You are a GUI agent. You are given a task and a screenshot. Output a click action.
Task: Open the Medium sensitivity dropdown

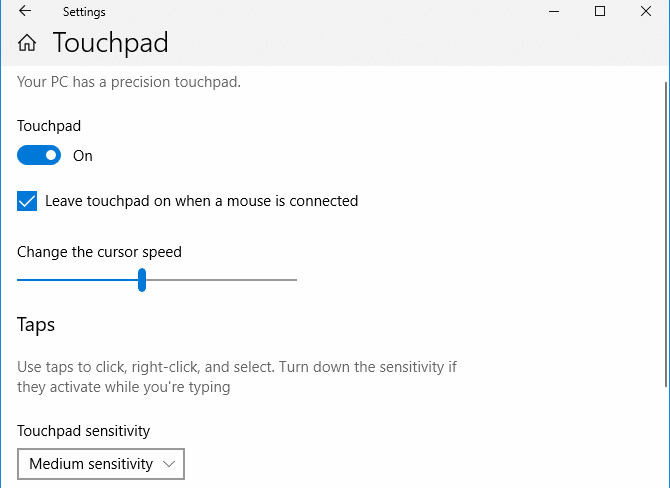click(101, 464)
